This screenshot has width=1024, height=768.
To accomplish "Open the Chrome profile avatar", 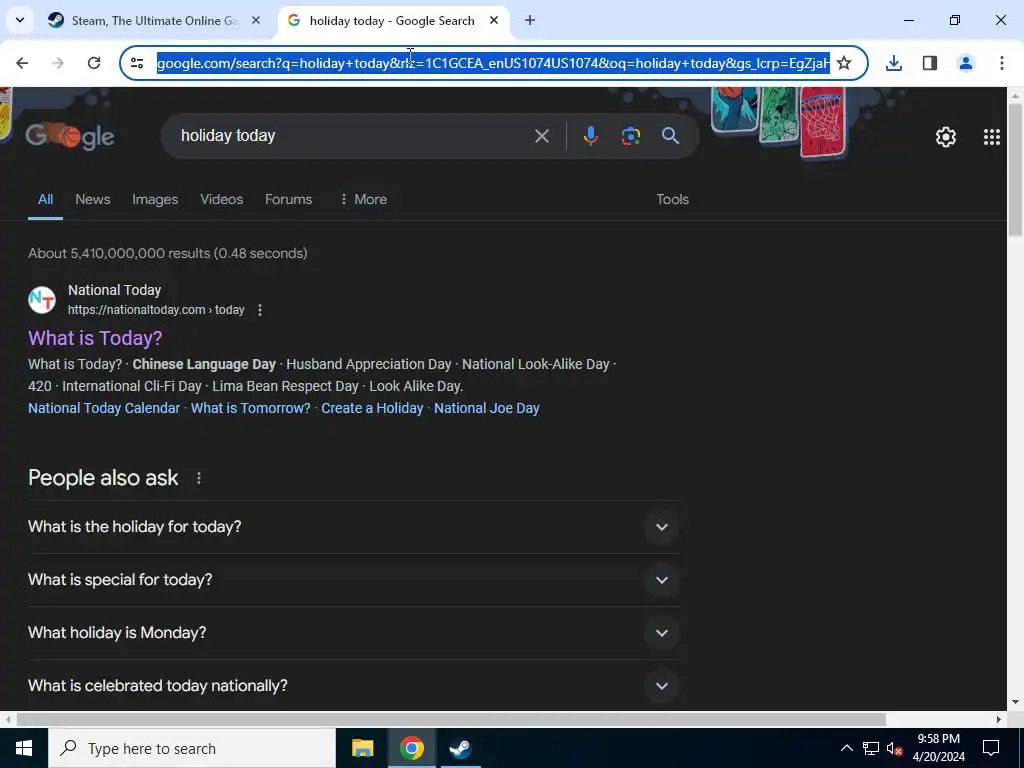I will click(x=965, y=63).
